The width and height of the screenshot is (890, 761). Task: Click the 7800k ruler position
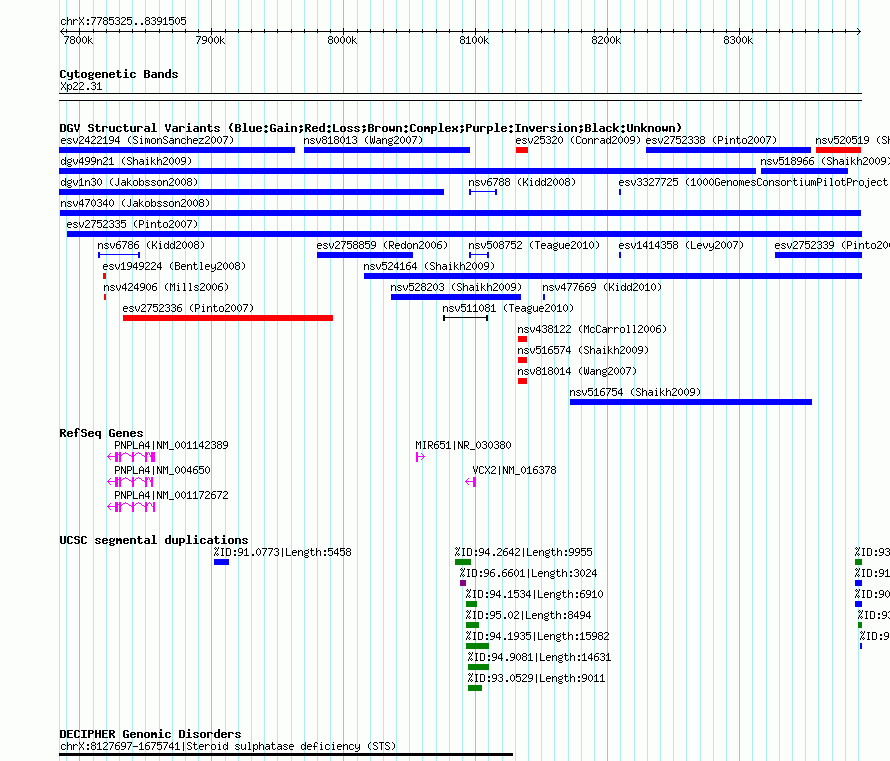point(78,40)
